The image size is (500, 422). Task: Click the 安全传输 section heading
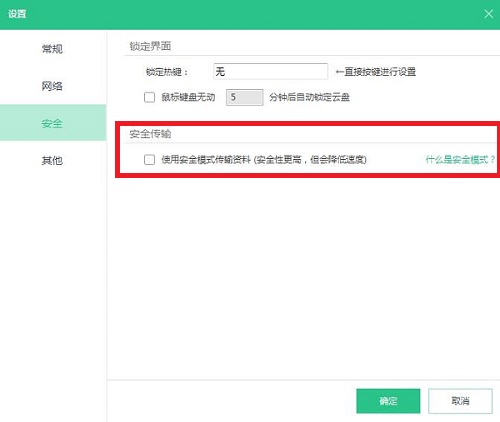pyautogui.click(x=150, y=134)
